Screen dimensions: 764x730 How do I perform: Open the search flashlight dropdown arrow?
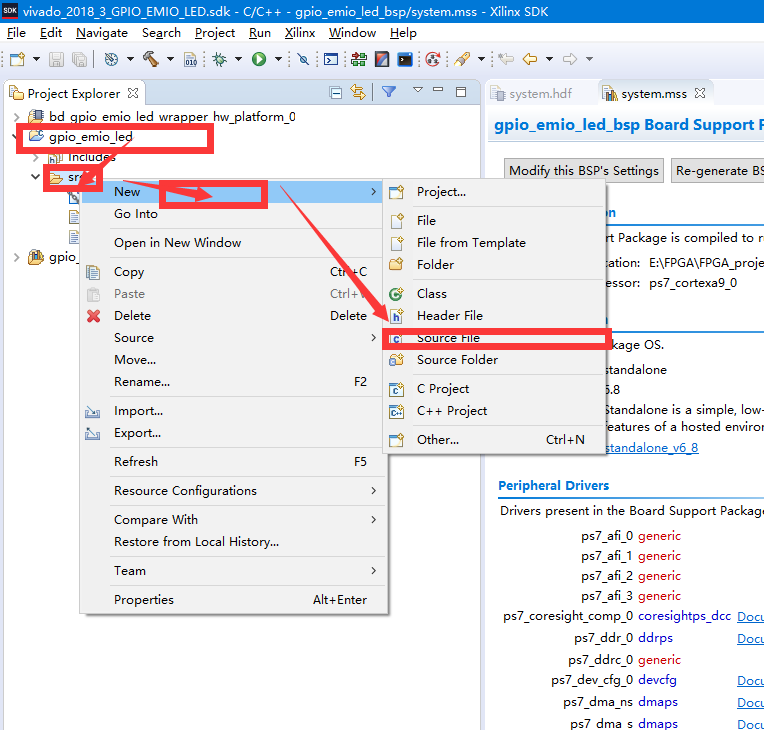(481, 59)
